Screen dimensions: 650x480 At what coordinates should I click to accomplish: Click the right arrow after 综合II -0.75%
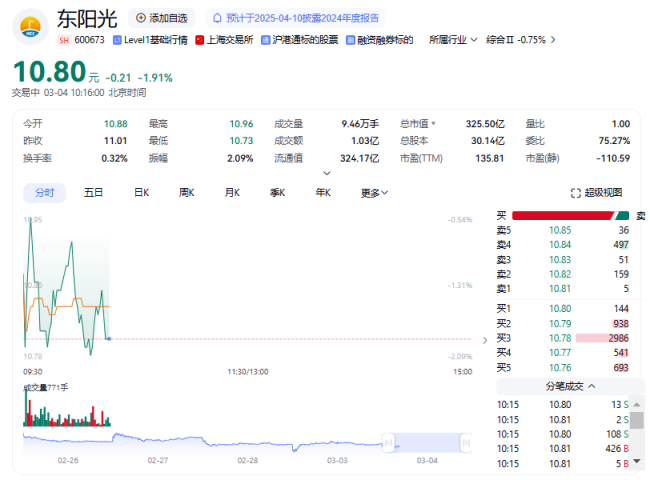pos(553,40)
